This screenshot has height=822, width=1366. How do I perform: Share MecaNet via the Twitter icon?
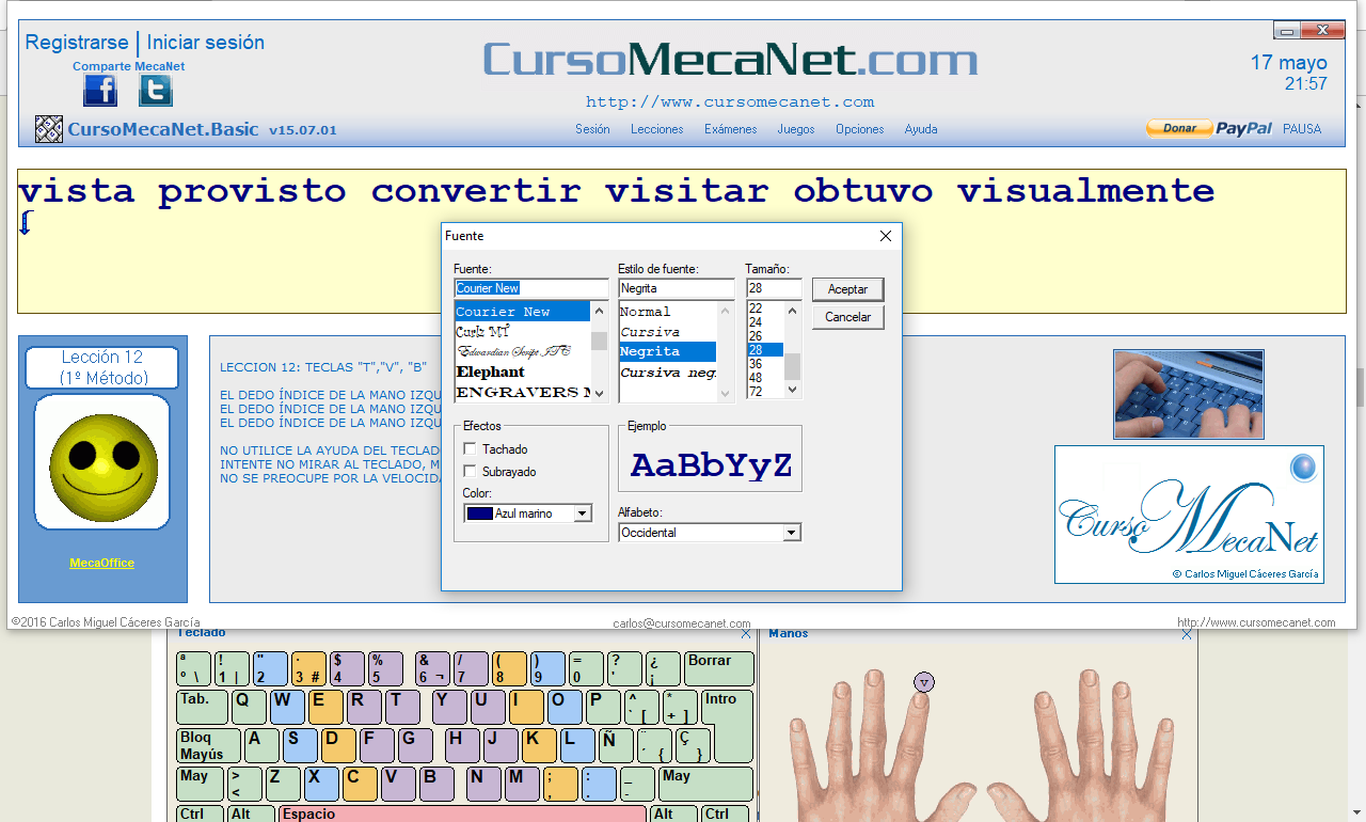155,91
